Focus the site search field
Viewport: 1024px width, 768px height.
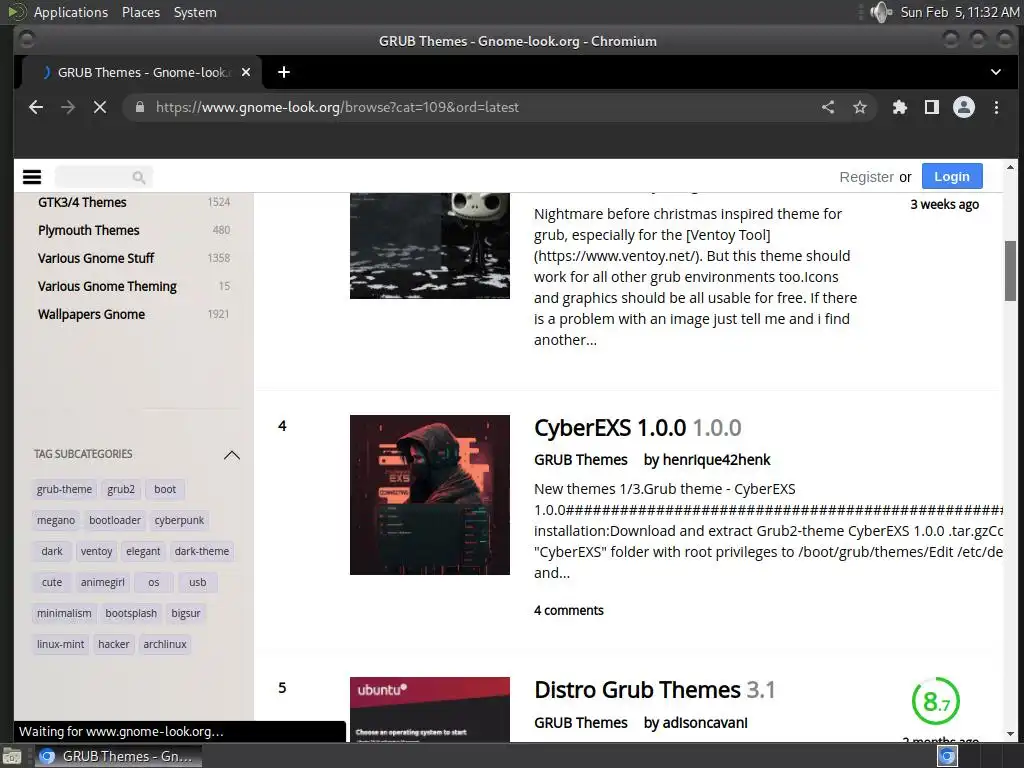[104, 177]
